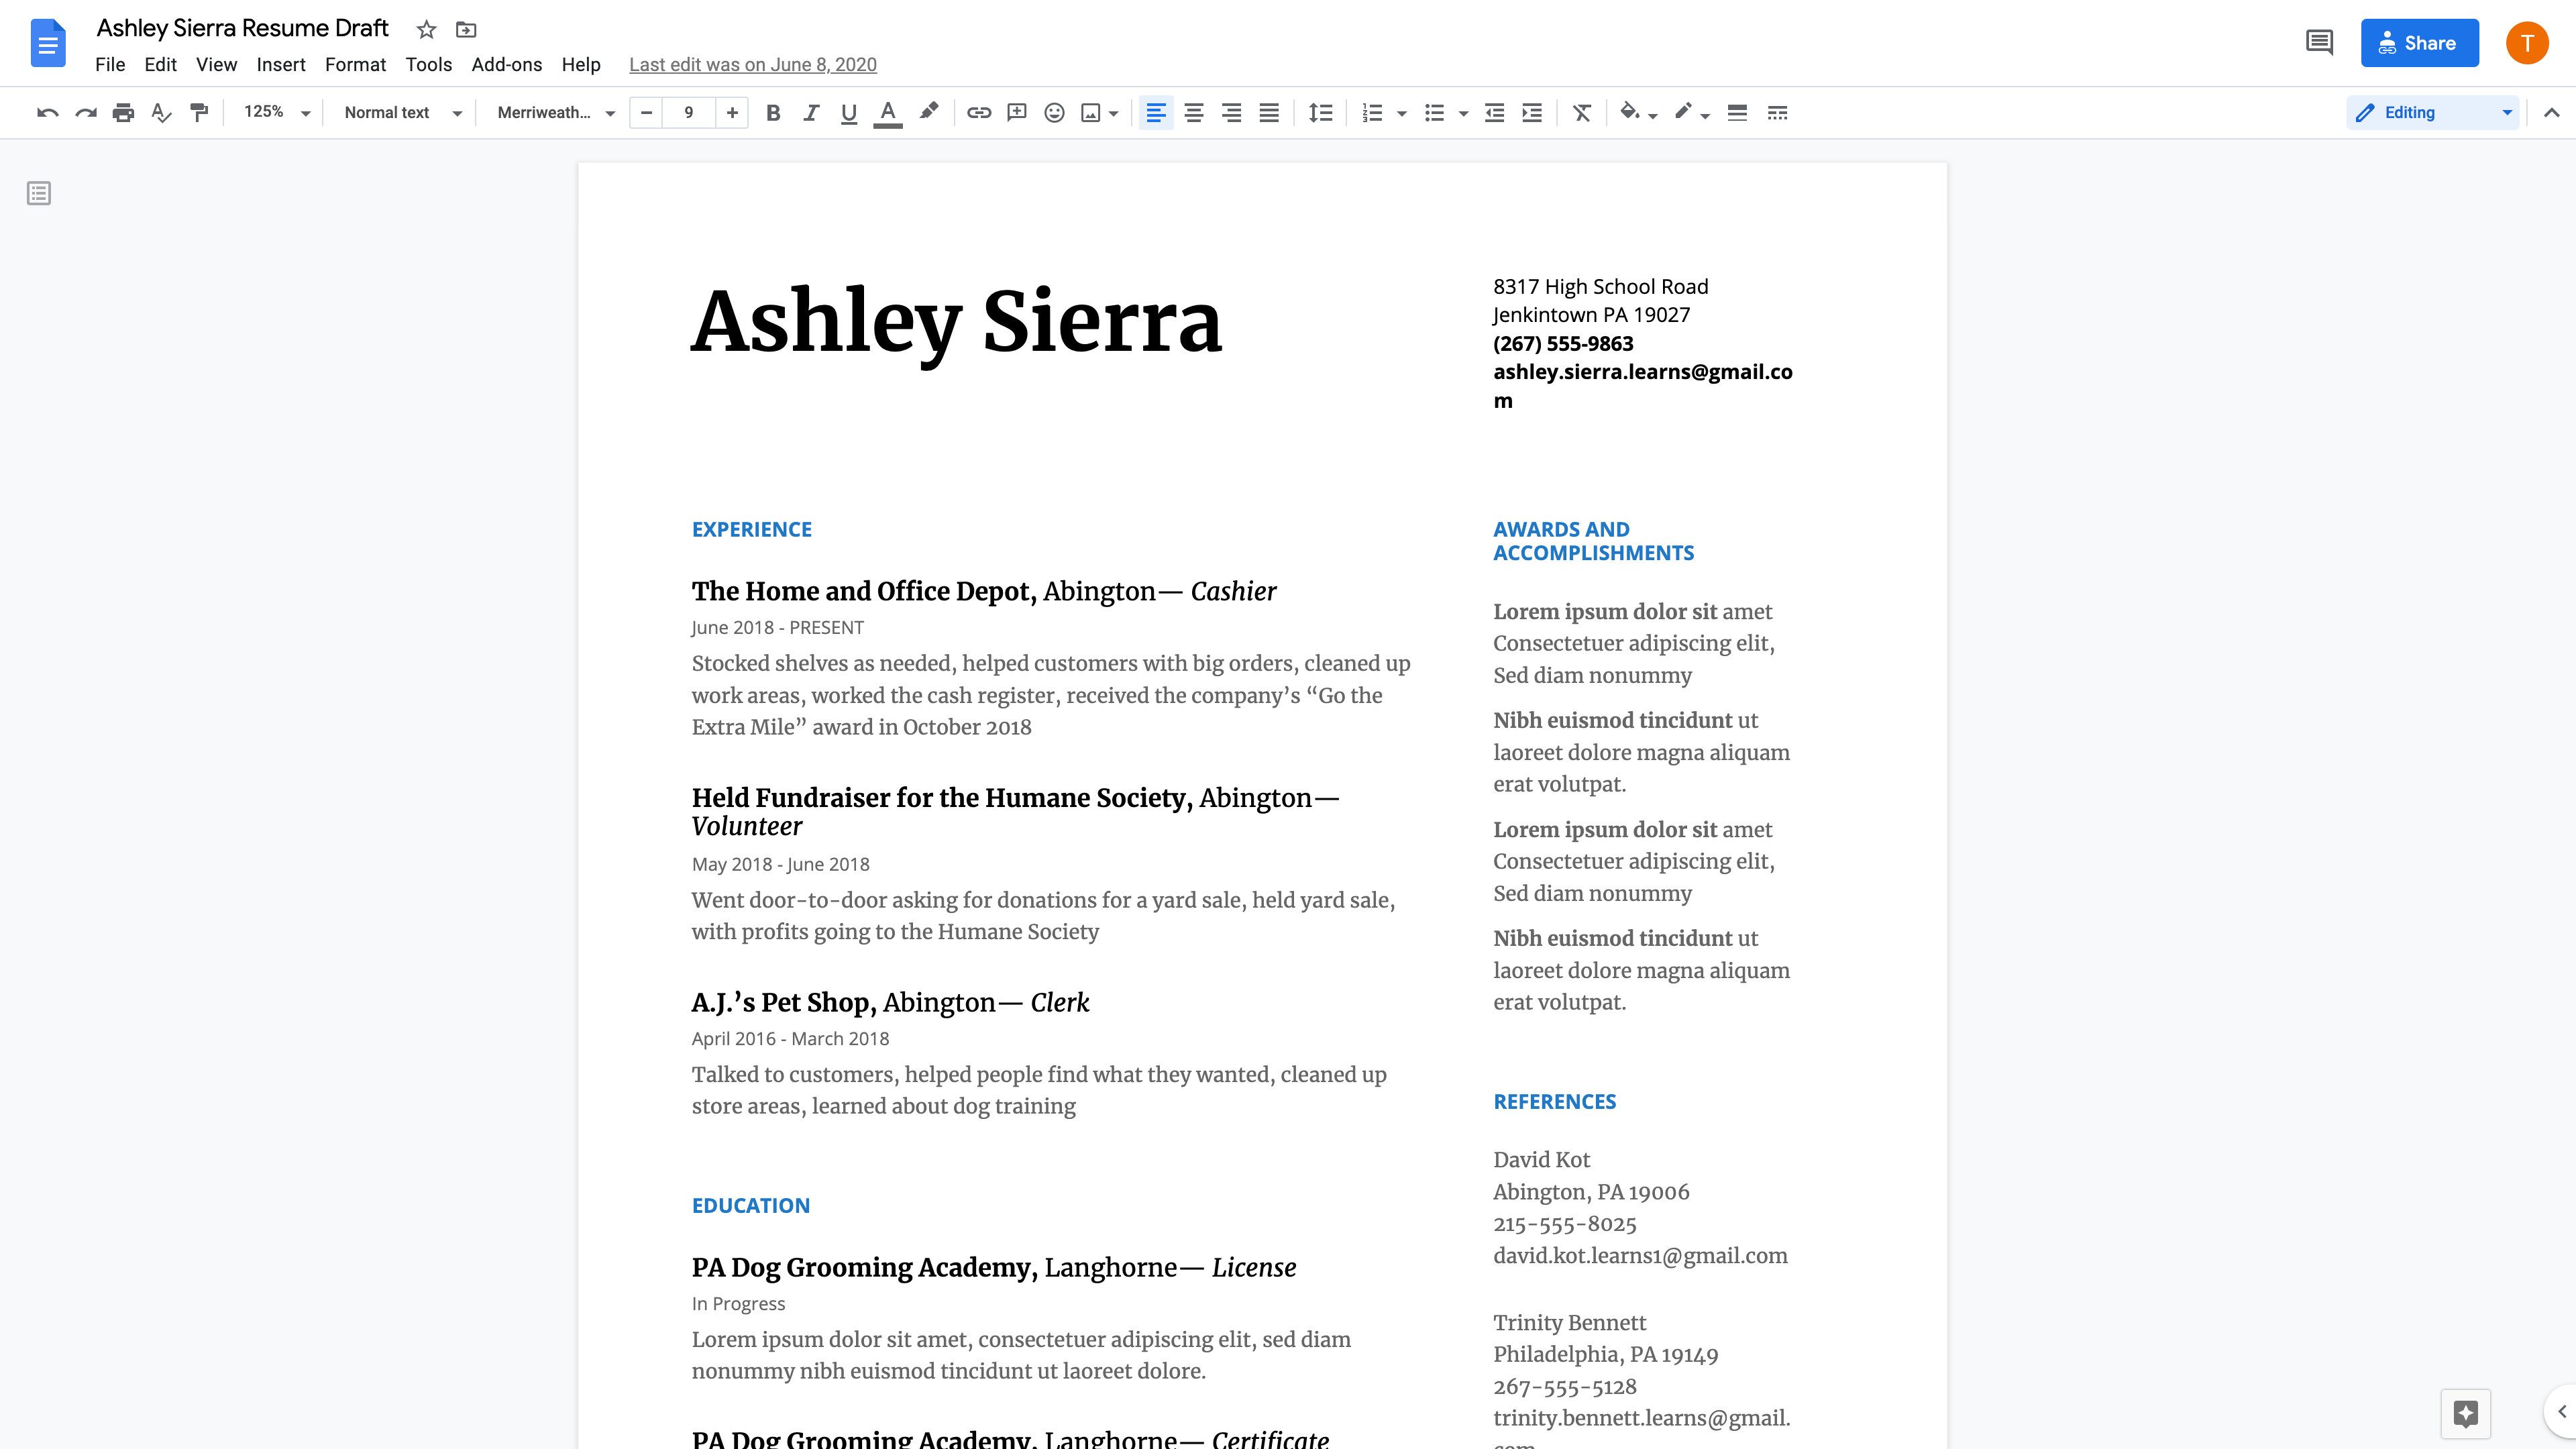Click the Bold formatting icon
Viewport: 2576px width, 1449px height.
(773, 111)
